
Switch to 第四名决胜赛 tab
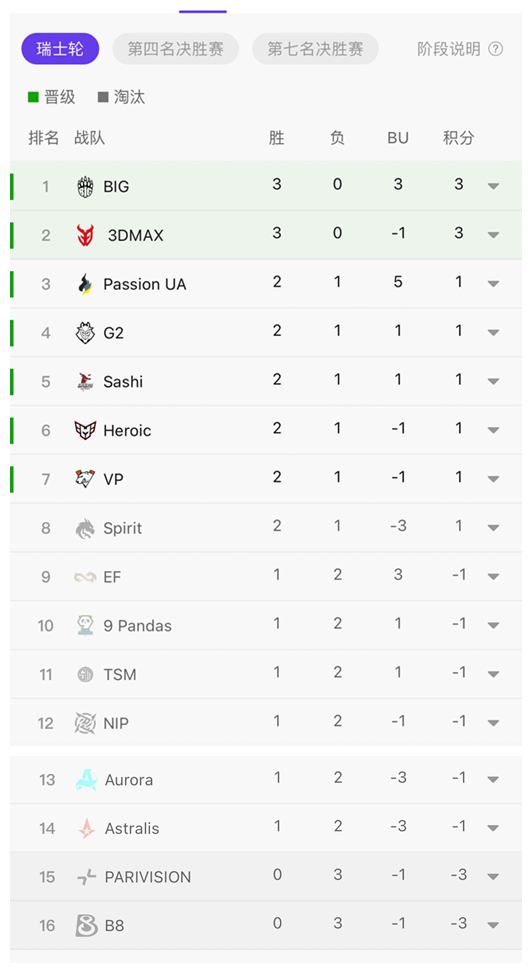[x=176, y=49]
